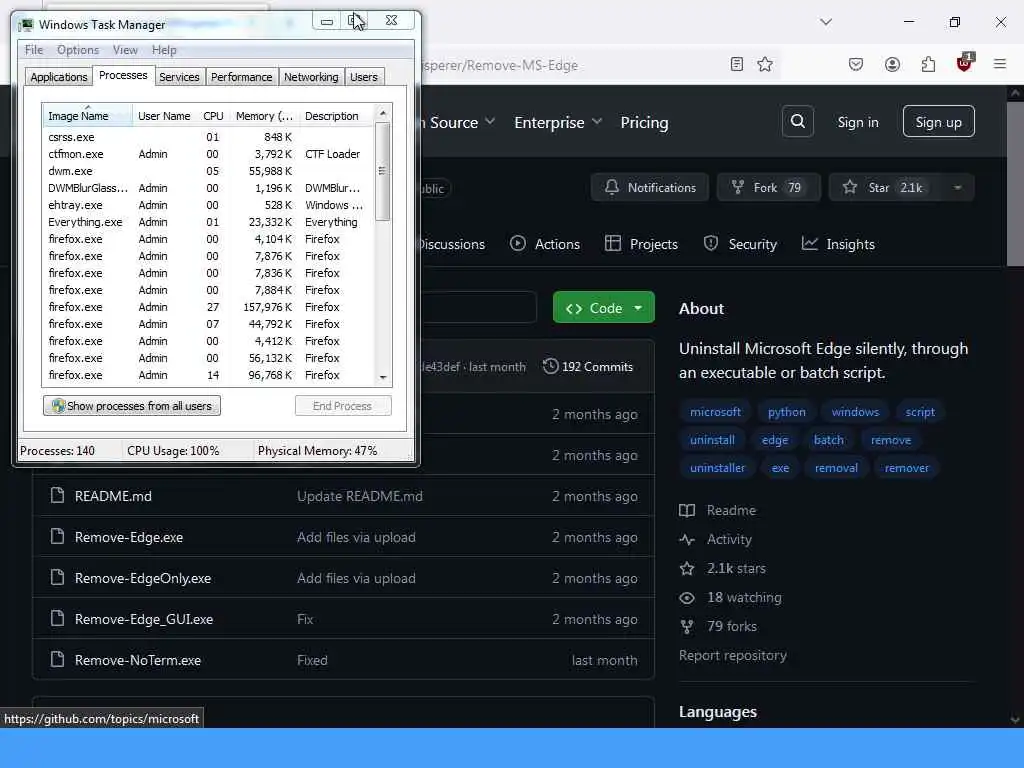Image resolution: width=1024 pixels, height=768 pixels.
Task: Switch to the Applications tab
Action: pyautogui.click(x=59, y=77)
